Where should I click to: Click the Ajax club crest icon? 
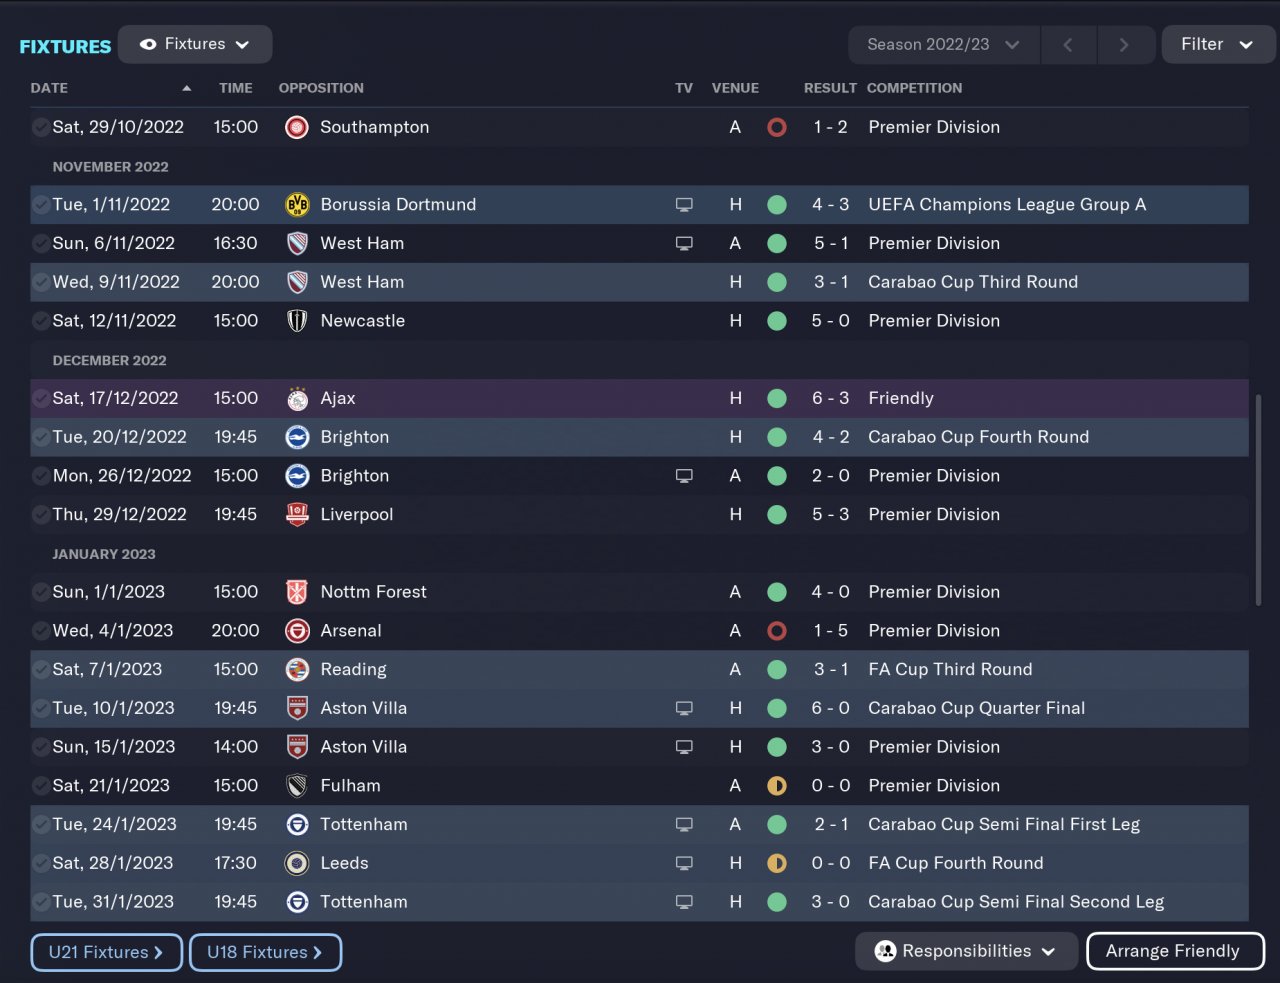pos(297,399)
